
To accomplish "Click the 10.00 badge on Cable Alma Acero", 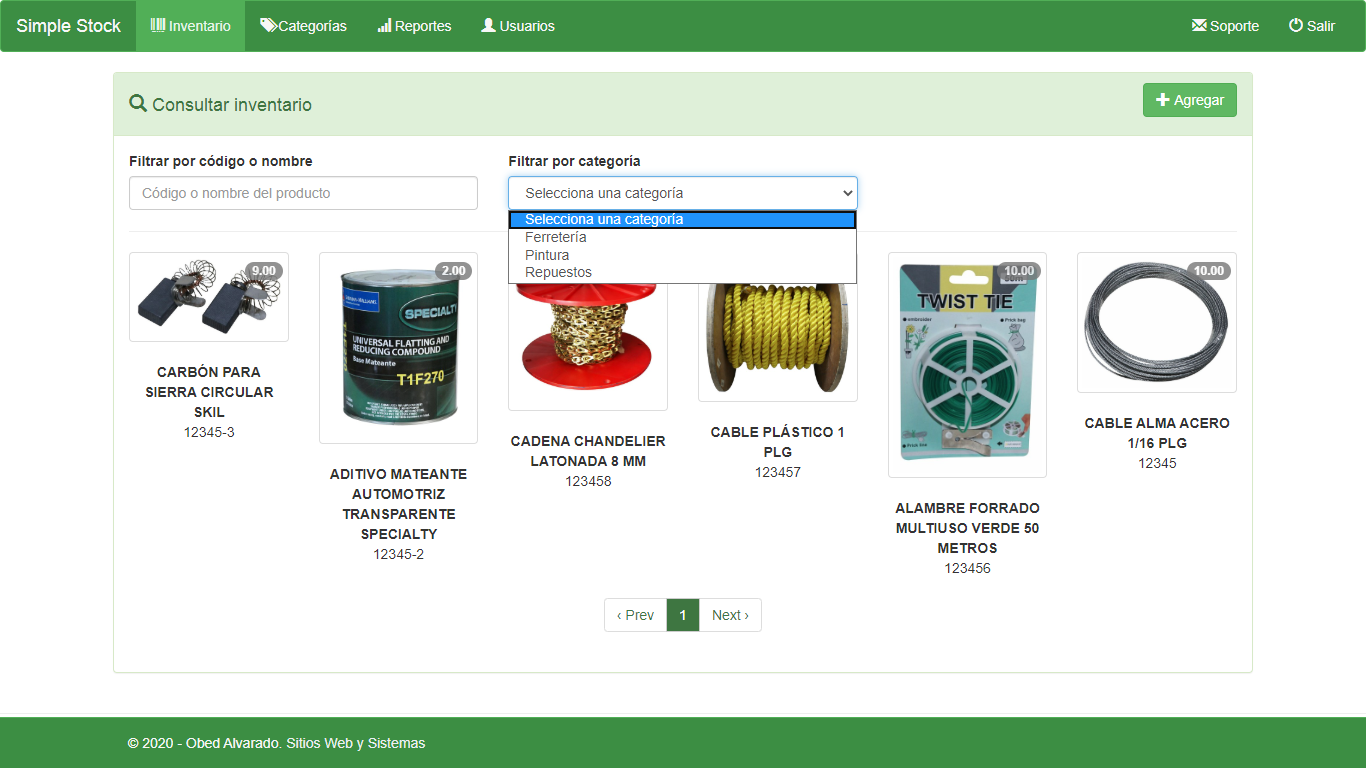I will pos(1209,271).
